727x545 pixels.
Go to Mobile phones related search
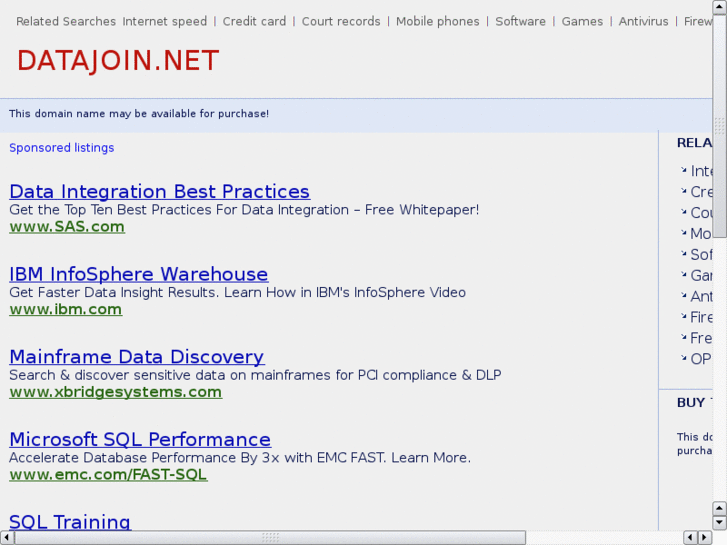437,21
